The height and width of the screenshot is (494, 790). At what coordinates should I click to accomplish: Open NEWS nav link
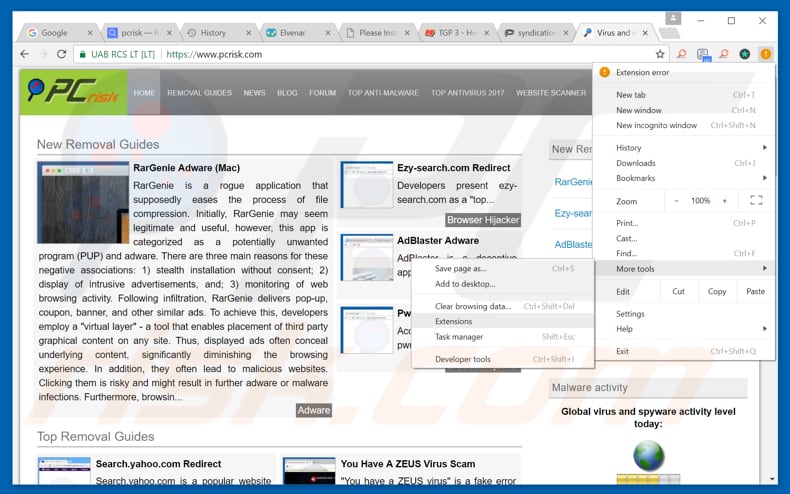click(x=254, y=93)
